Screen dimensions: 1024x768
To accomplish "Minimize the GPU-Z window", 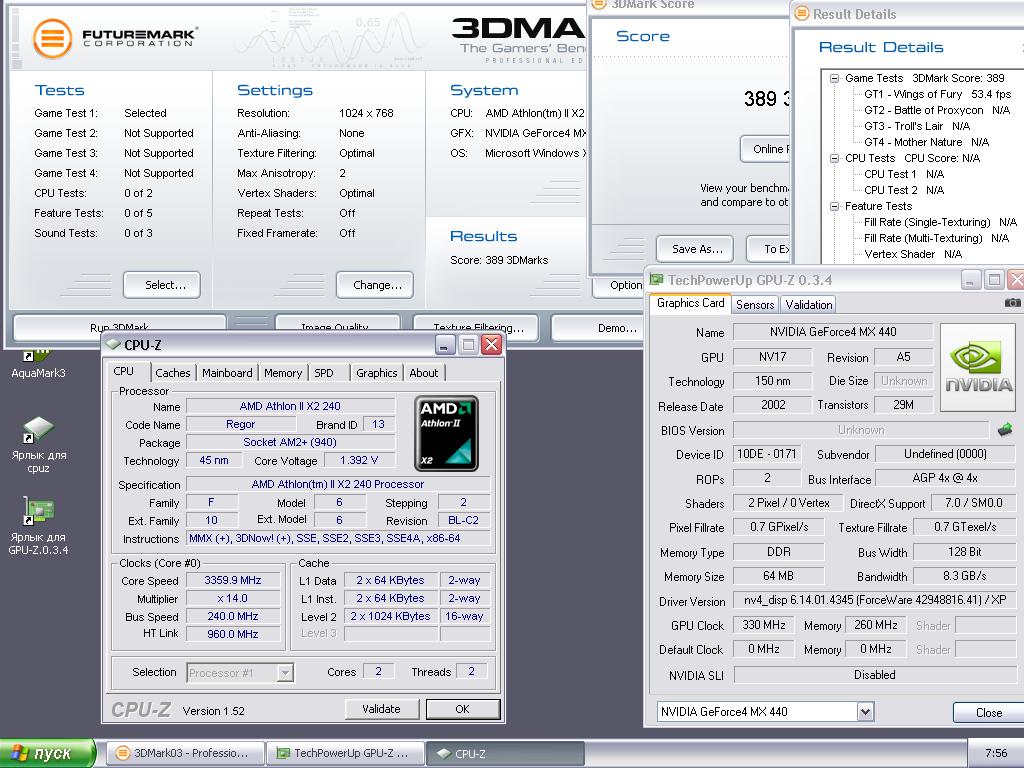I will point(970,280).
